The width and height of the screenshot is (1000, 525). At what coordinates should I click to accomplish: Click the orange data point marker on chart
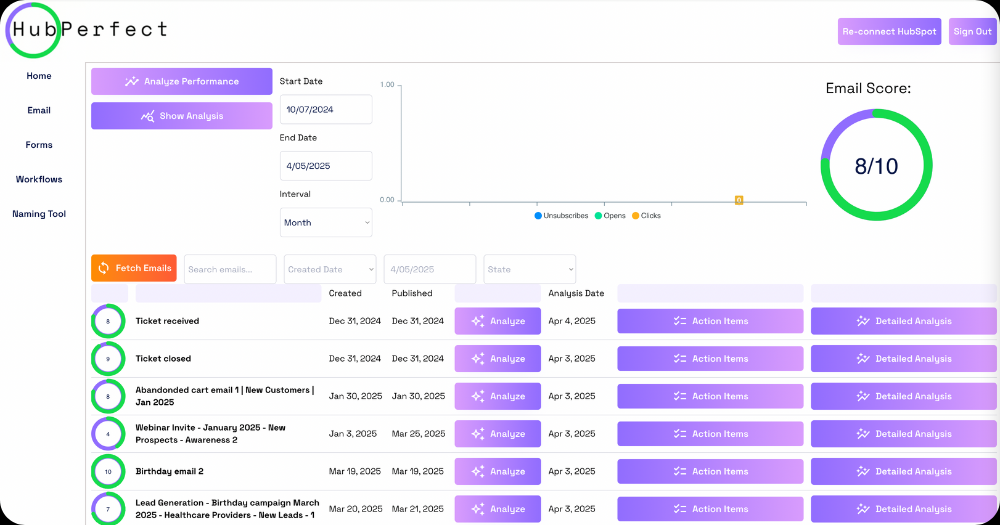pyautogui.click(x=738, y=200)
